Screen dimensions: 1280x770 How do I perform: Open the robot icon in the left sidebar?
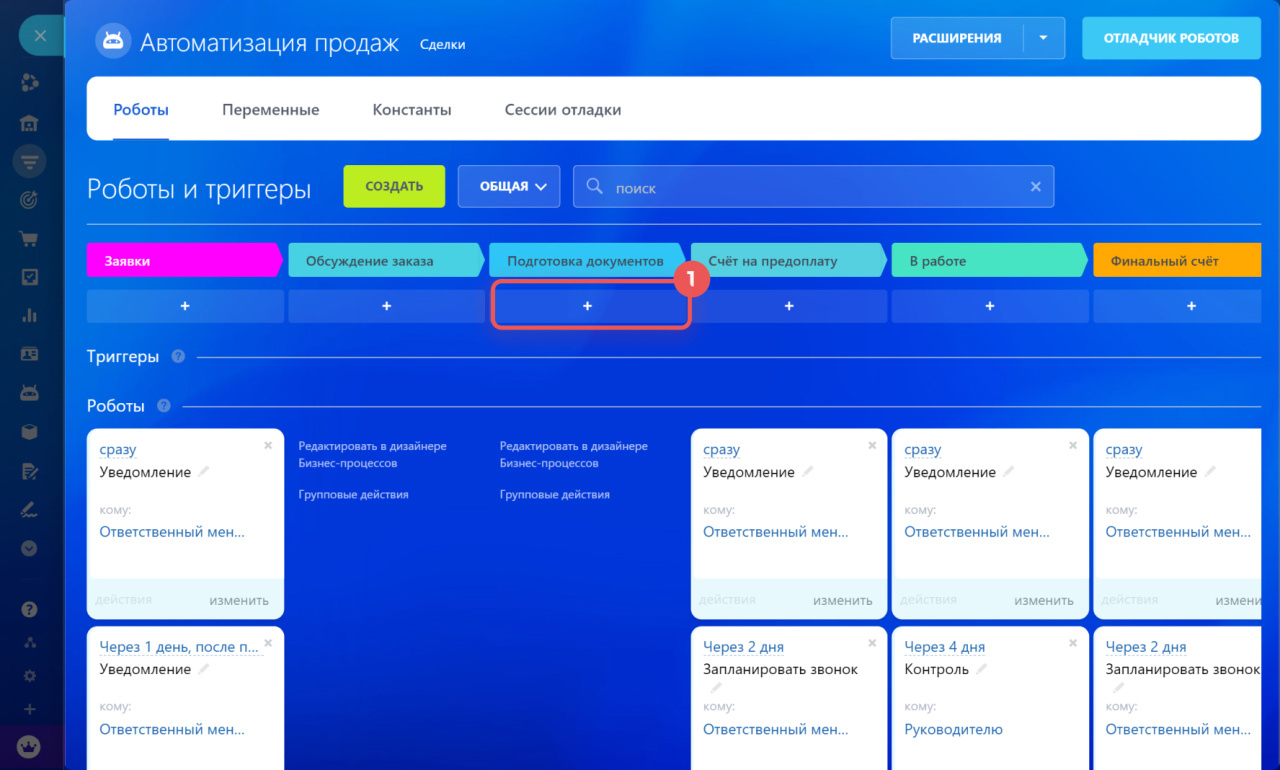click(29, 393)
